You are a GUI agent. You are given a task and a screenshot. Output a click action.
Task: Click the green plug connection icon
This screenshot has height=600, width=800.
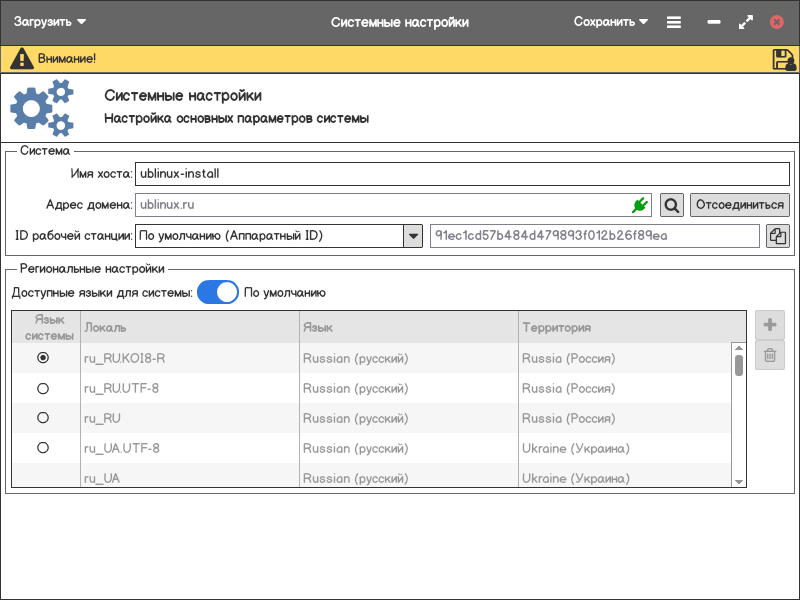pos(640,205)
